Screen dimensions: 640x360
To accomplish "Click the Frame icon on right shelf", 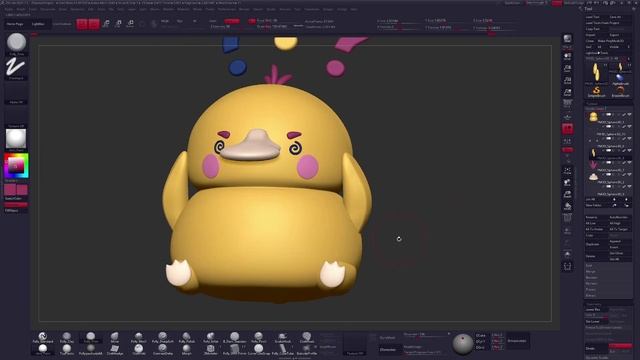I will tap(568, 171).
